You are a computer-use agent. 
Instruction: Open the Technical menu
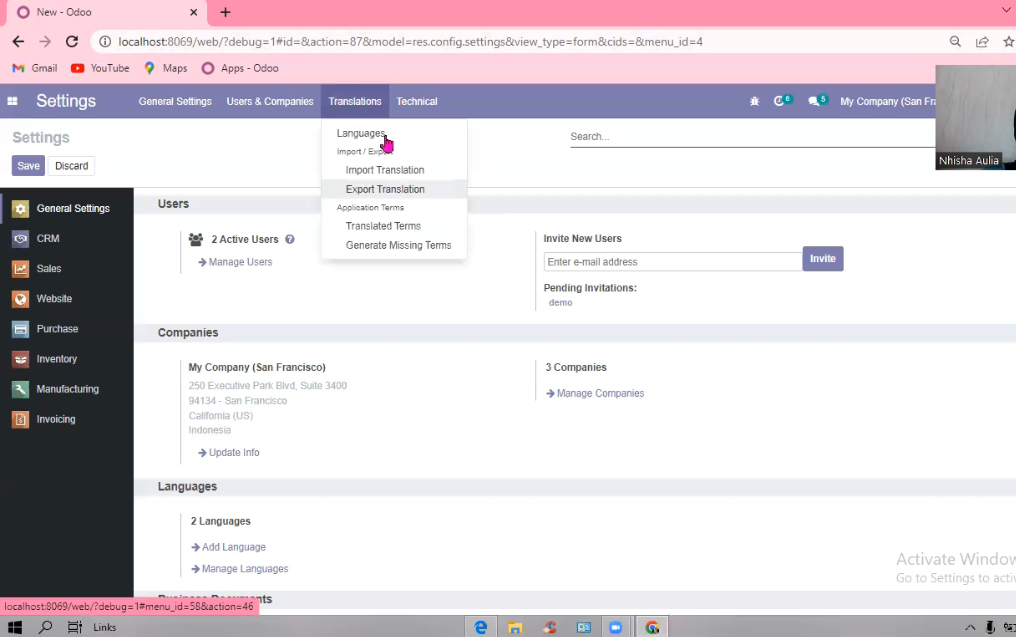[x=417, y=101]
